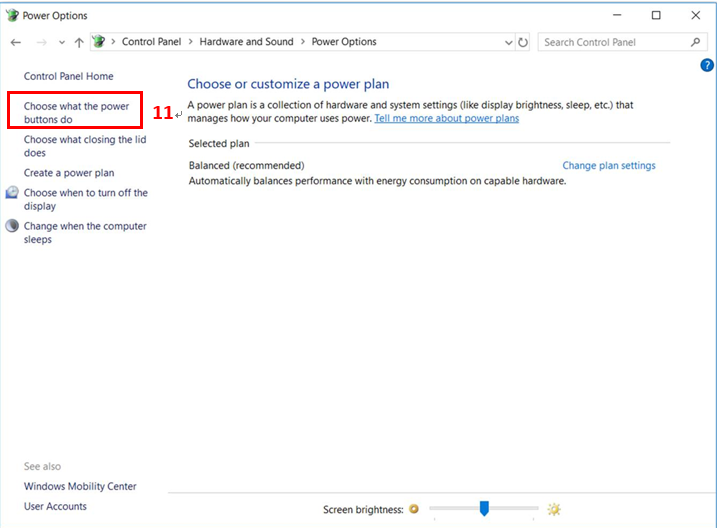Open the recent locations dropdown arrow
The width and height of the screenshot is (717, 528).
click(62, 43)
